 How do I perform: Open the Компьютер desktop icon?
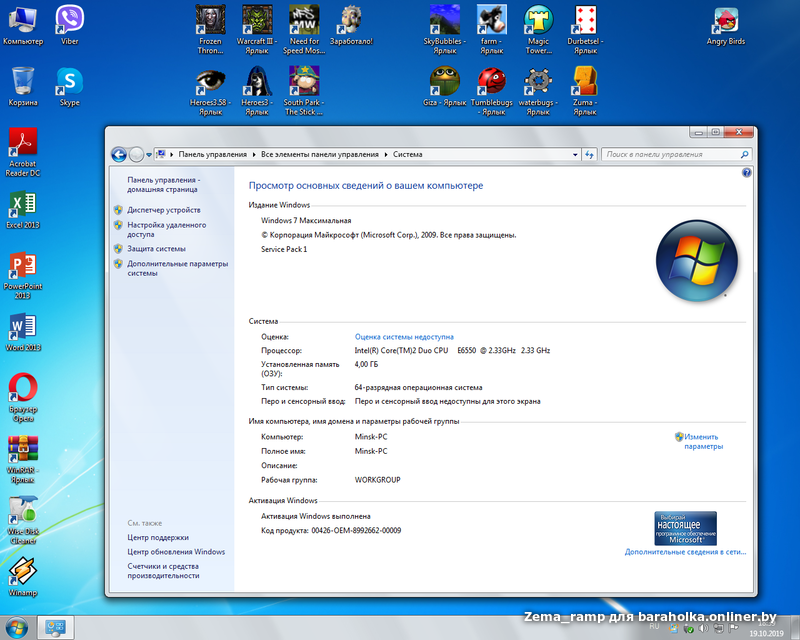click(x=23, y=25)
